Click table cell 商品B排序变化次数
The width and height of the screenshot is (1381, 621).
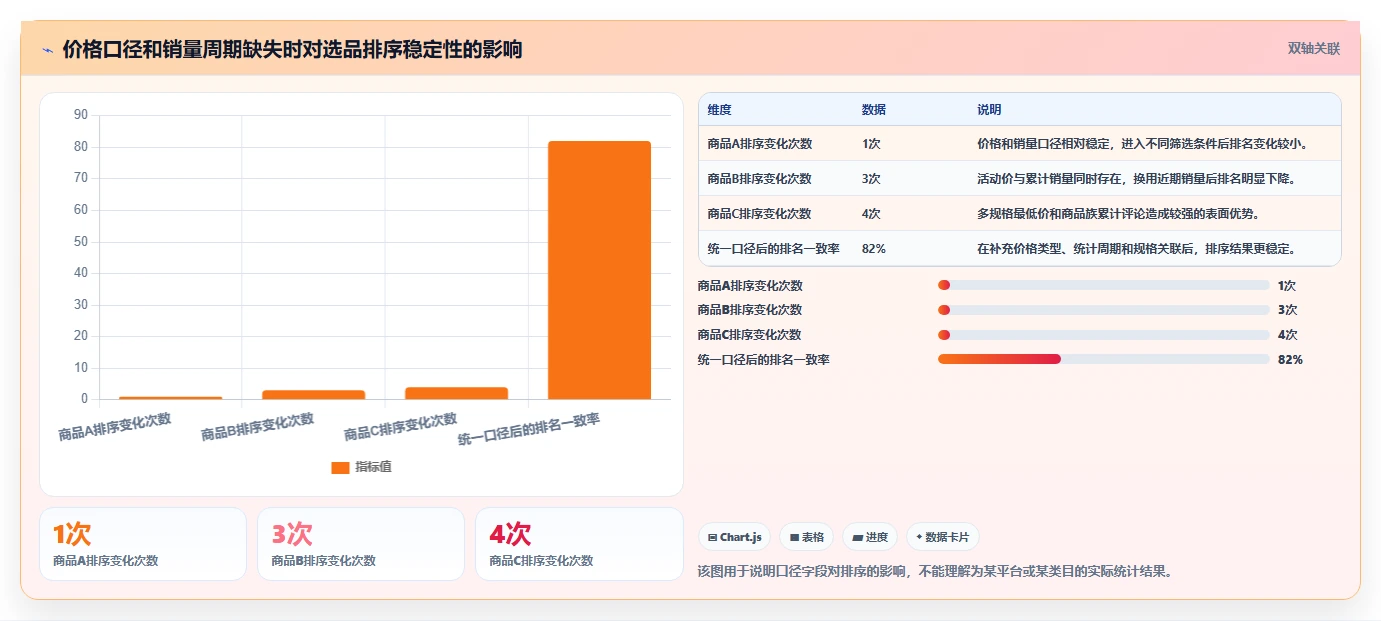point(759,179)
